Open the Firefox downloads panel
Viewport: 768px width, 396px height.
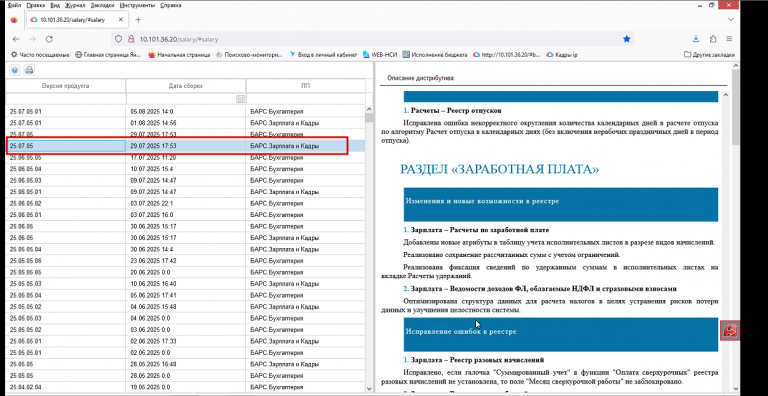(x=696, y=39)
